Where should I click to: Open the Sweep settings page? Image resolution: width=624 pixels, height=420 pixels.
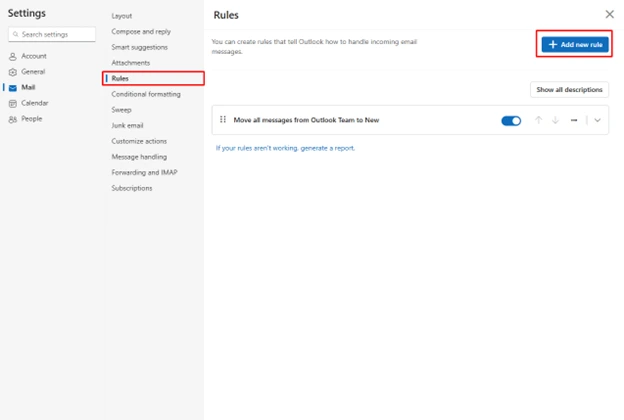pos(121,110)
